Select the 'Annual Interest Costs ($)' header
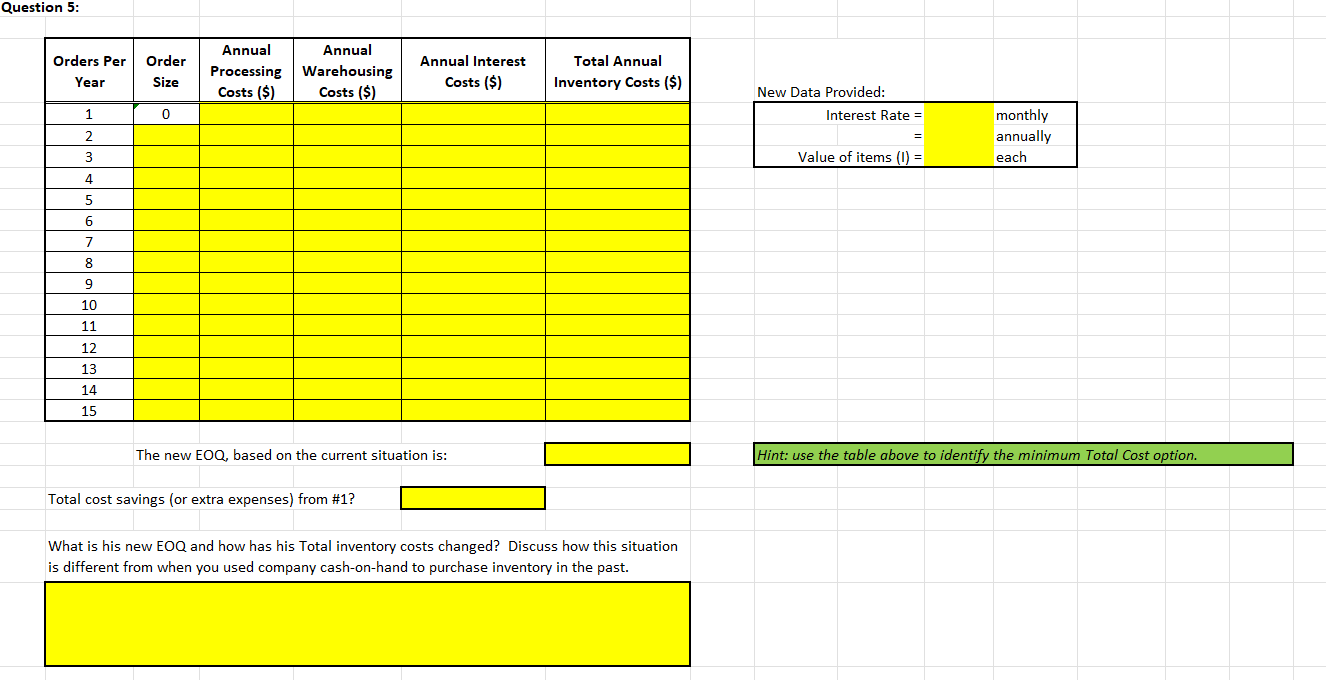Viewport: 1326px width, 680px height. click(x=473, y=71)
